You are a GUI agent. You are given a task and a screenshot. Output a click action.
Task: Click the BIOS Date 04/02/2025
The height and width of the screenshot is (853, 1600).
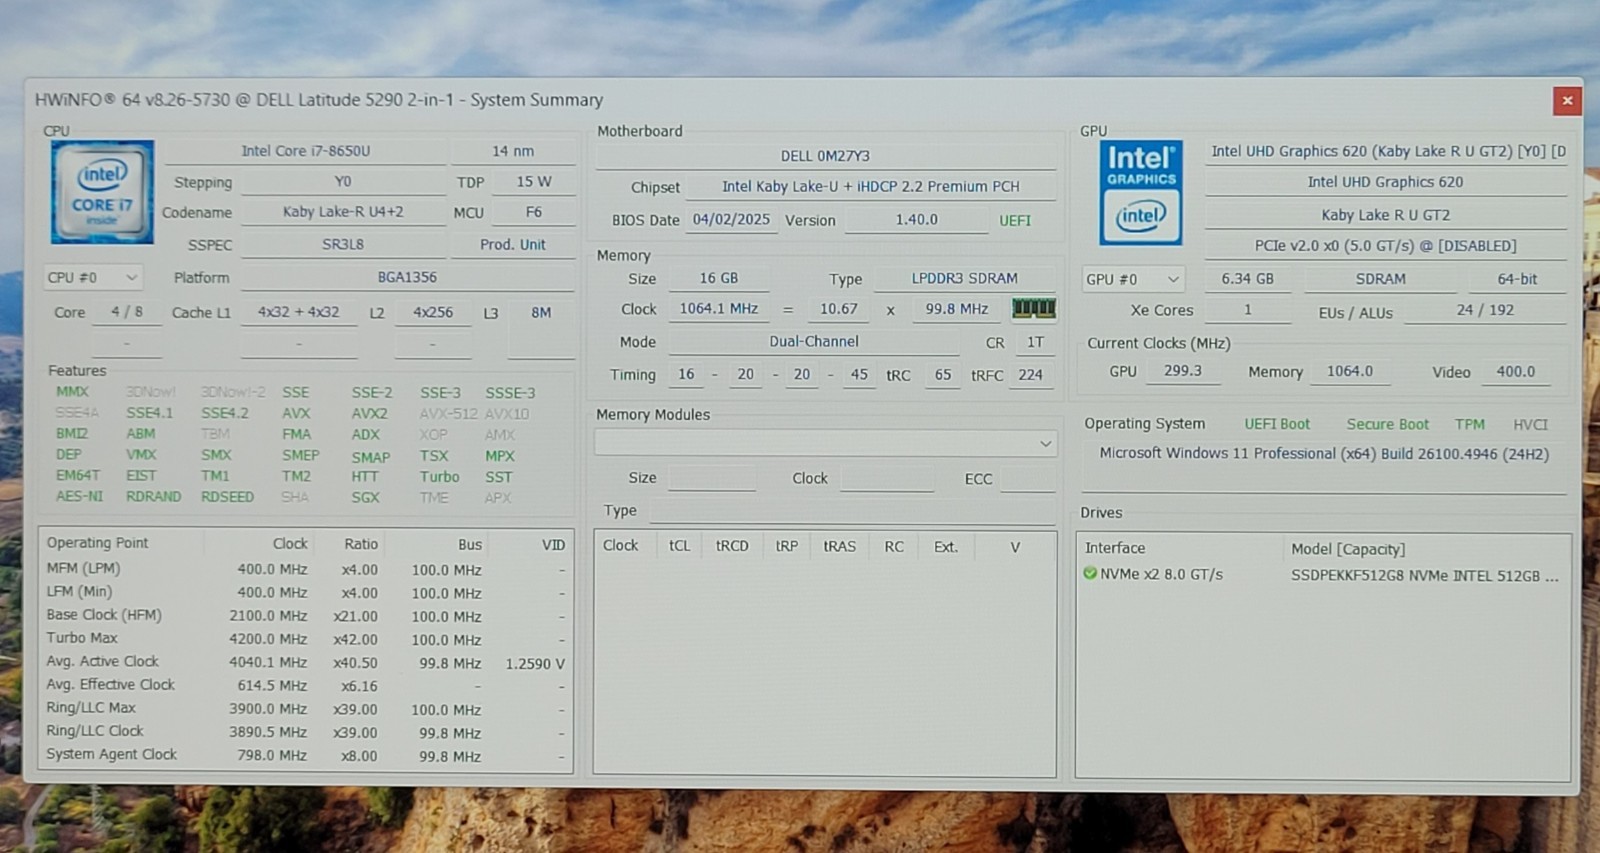(731, 220)
